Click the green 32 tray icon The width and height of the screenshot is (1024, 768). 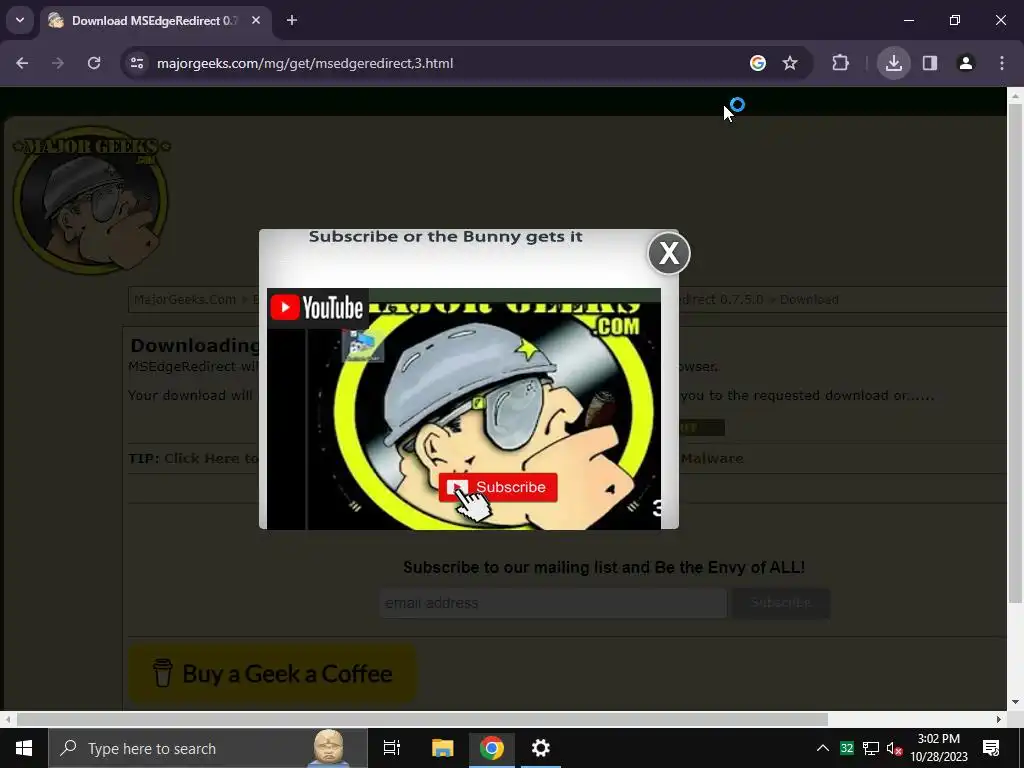(x=847, y=748)
